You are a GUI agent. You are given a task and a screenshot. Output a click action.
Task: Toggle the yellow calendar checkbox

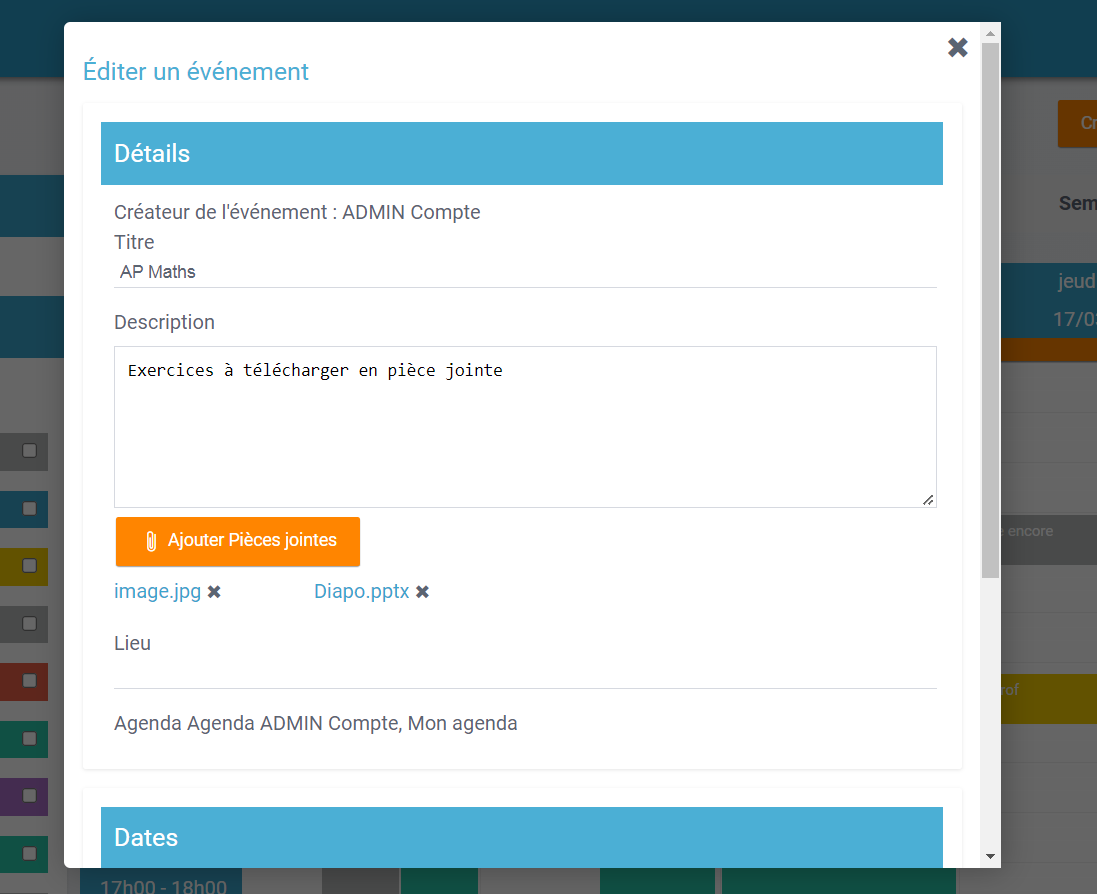(29, 566)
